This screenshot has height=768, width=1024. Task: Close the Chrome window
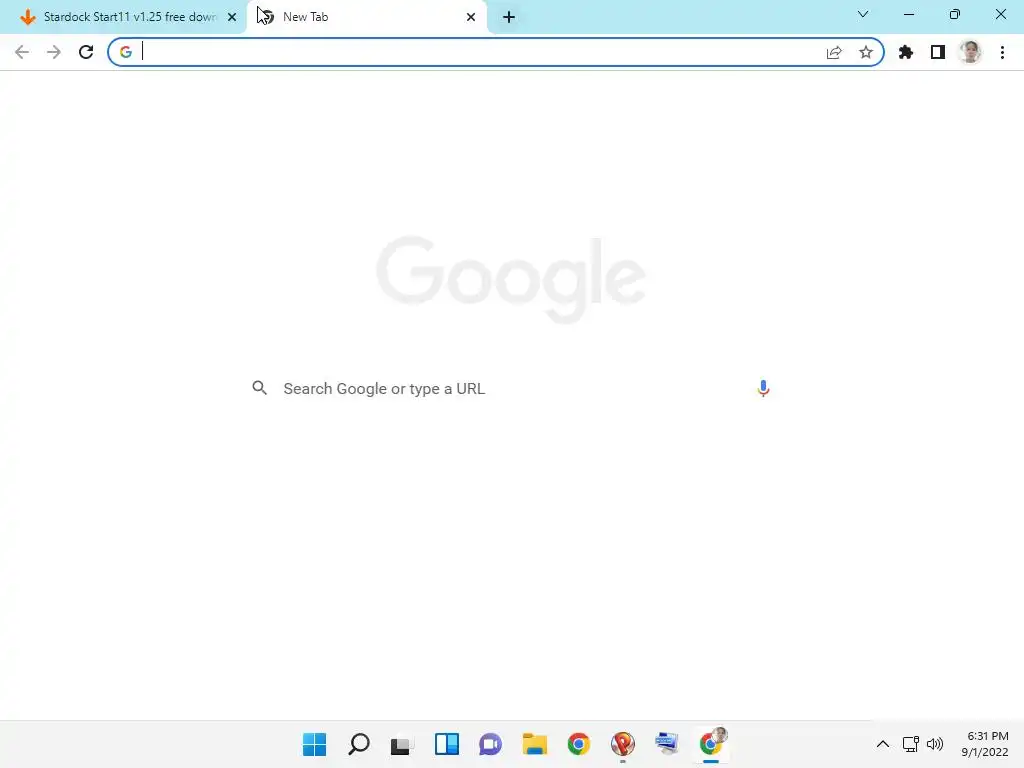[x=1000, y=14]
